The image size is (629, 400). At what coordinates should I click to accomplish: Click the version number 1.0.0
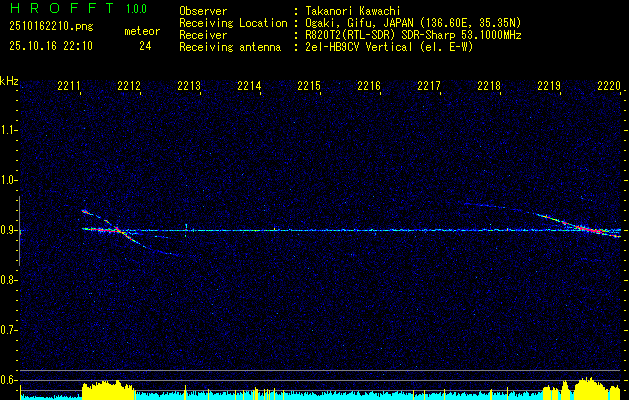136,9
